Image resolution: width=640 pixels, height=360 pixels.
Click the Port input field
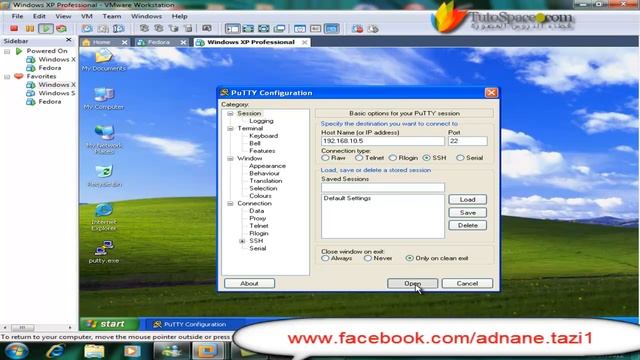[x=467, y=141]
